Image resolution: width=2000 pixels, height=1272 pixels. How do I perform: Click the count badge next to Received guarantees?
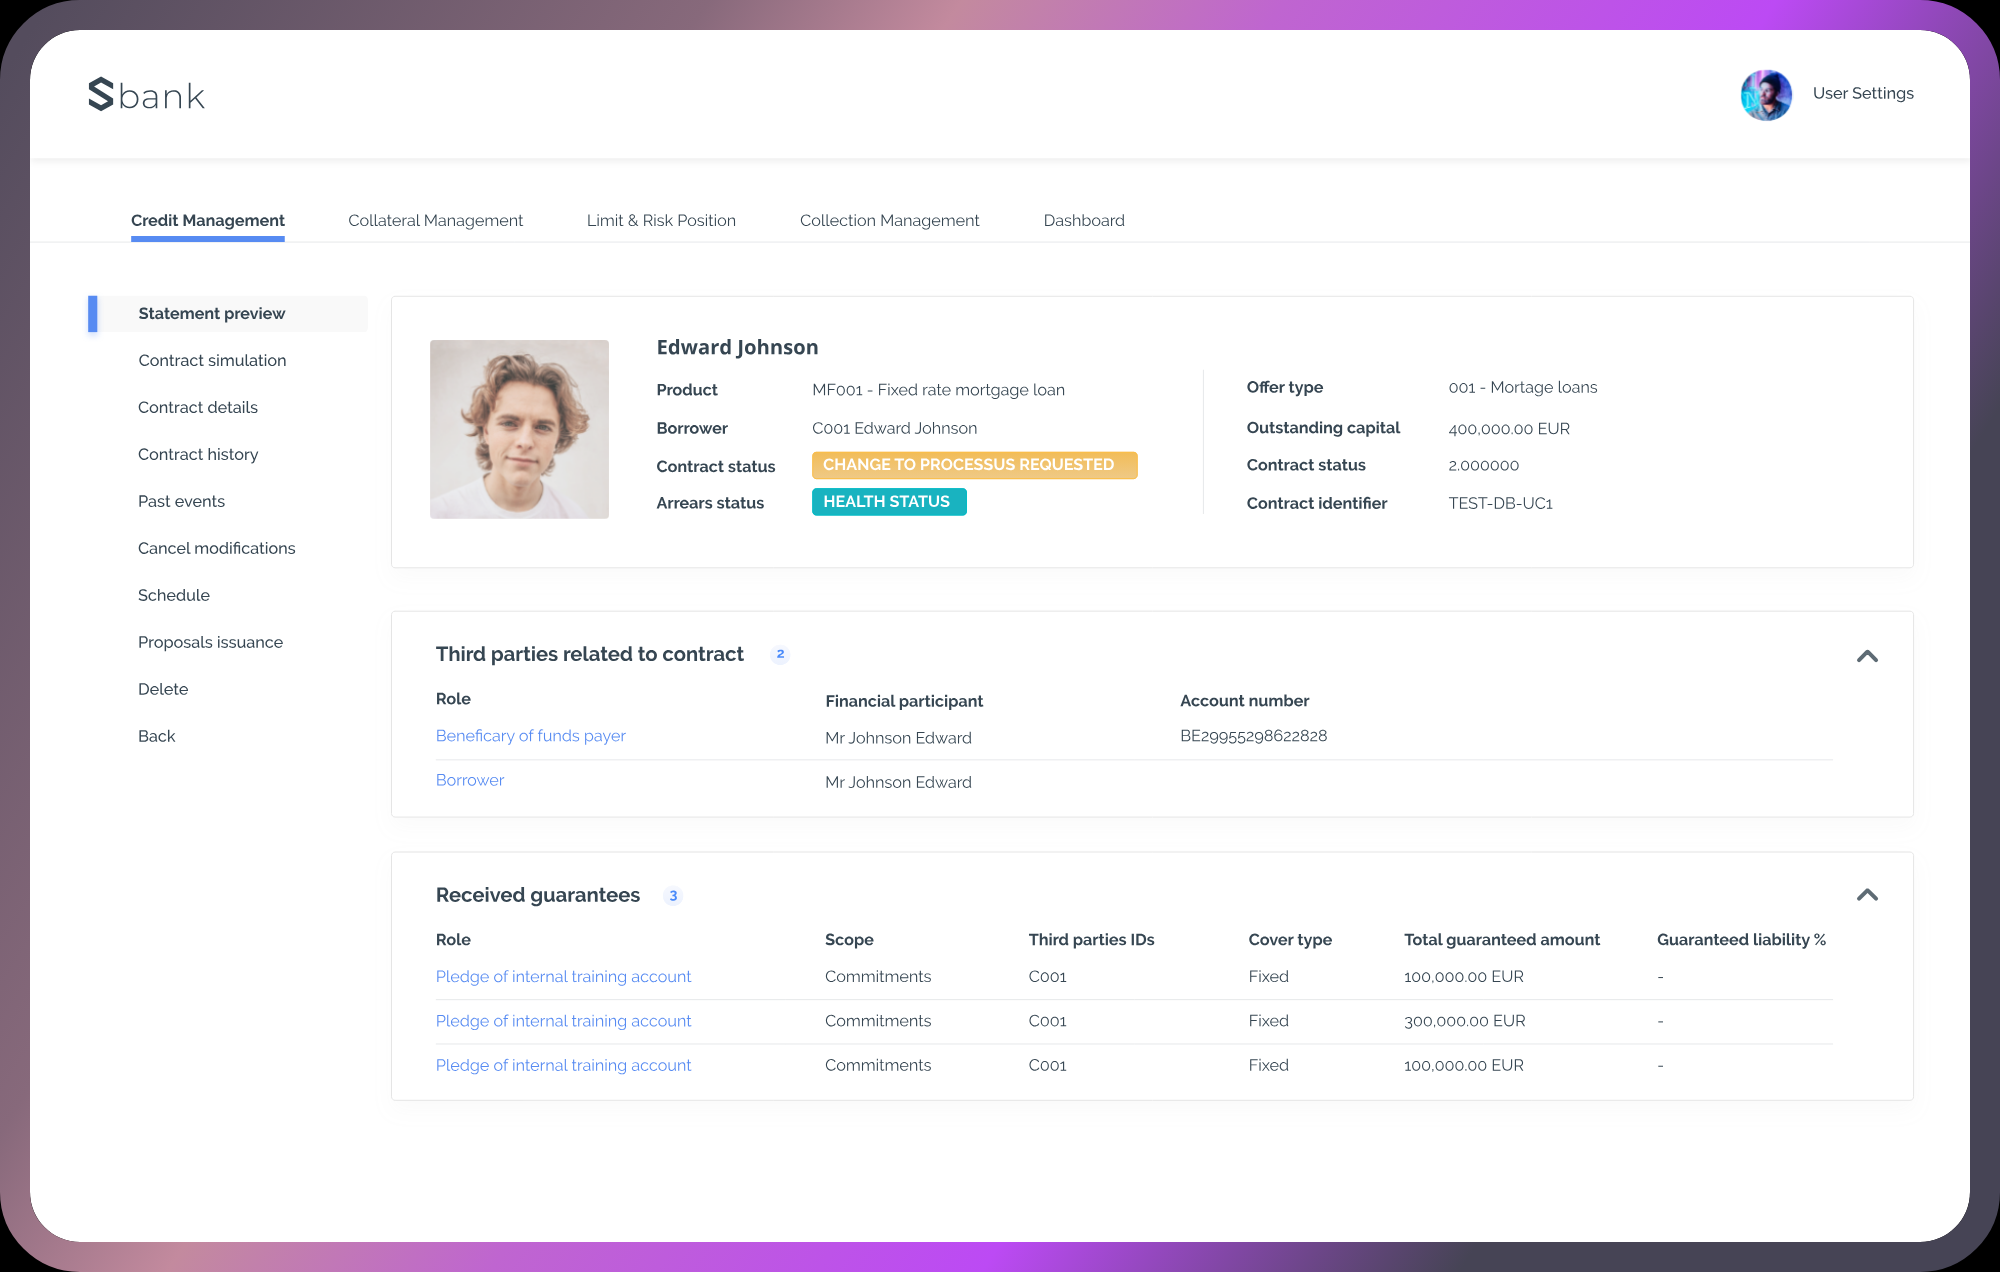click(x=673, y=896)
